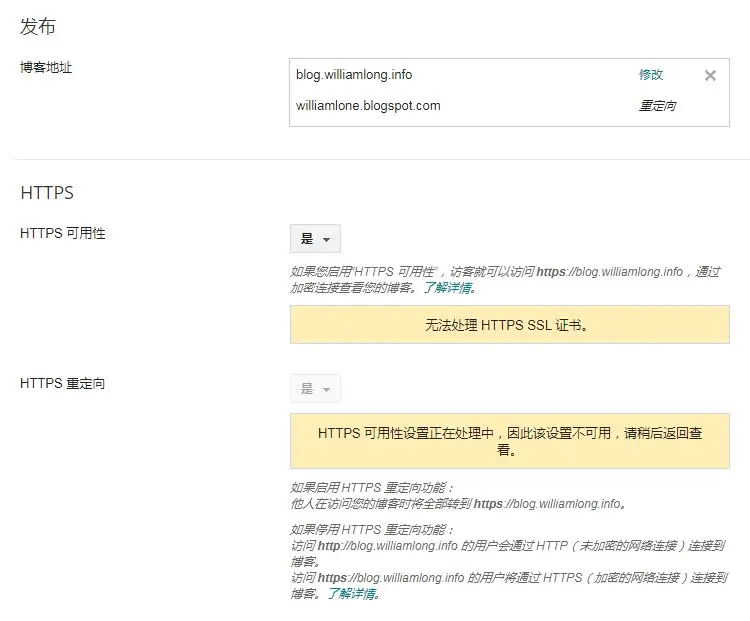Open the HTTPS 可用性 dropdown
This screenshot has width=750, height=621.
click(x=315, y=239)
